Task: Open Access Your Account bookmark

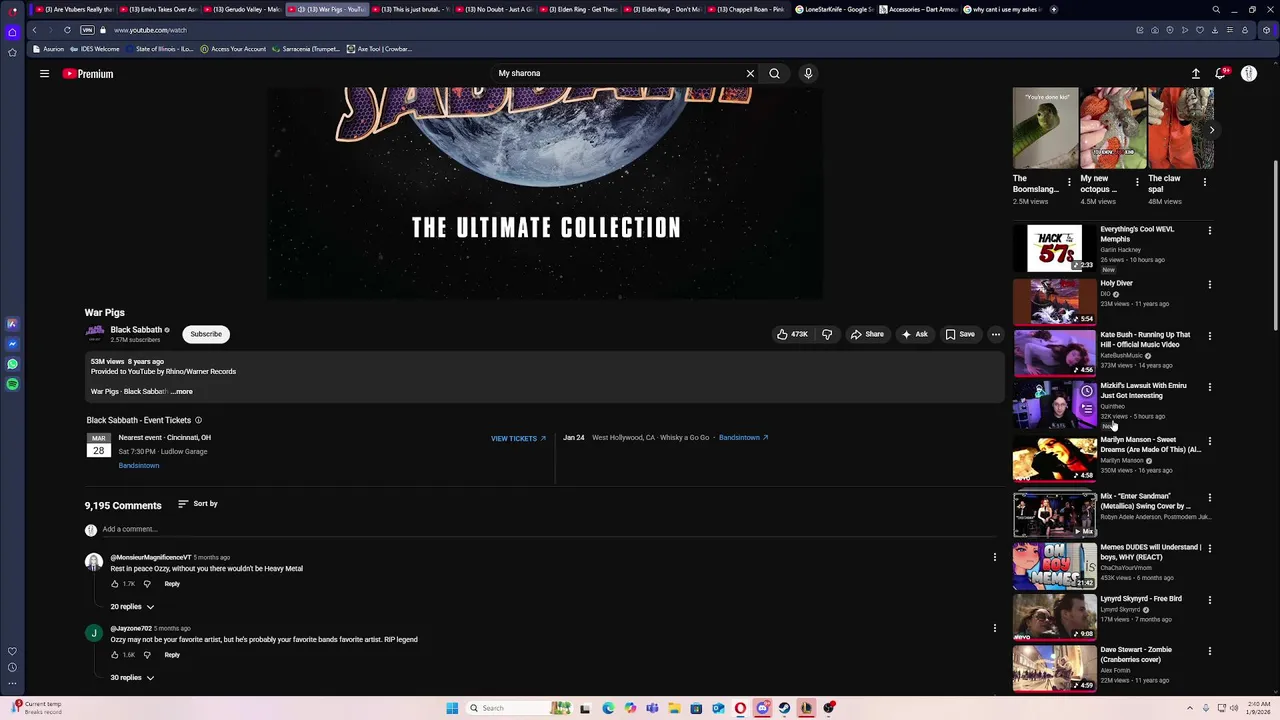Action: 233,49
